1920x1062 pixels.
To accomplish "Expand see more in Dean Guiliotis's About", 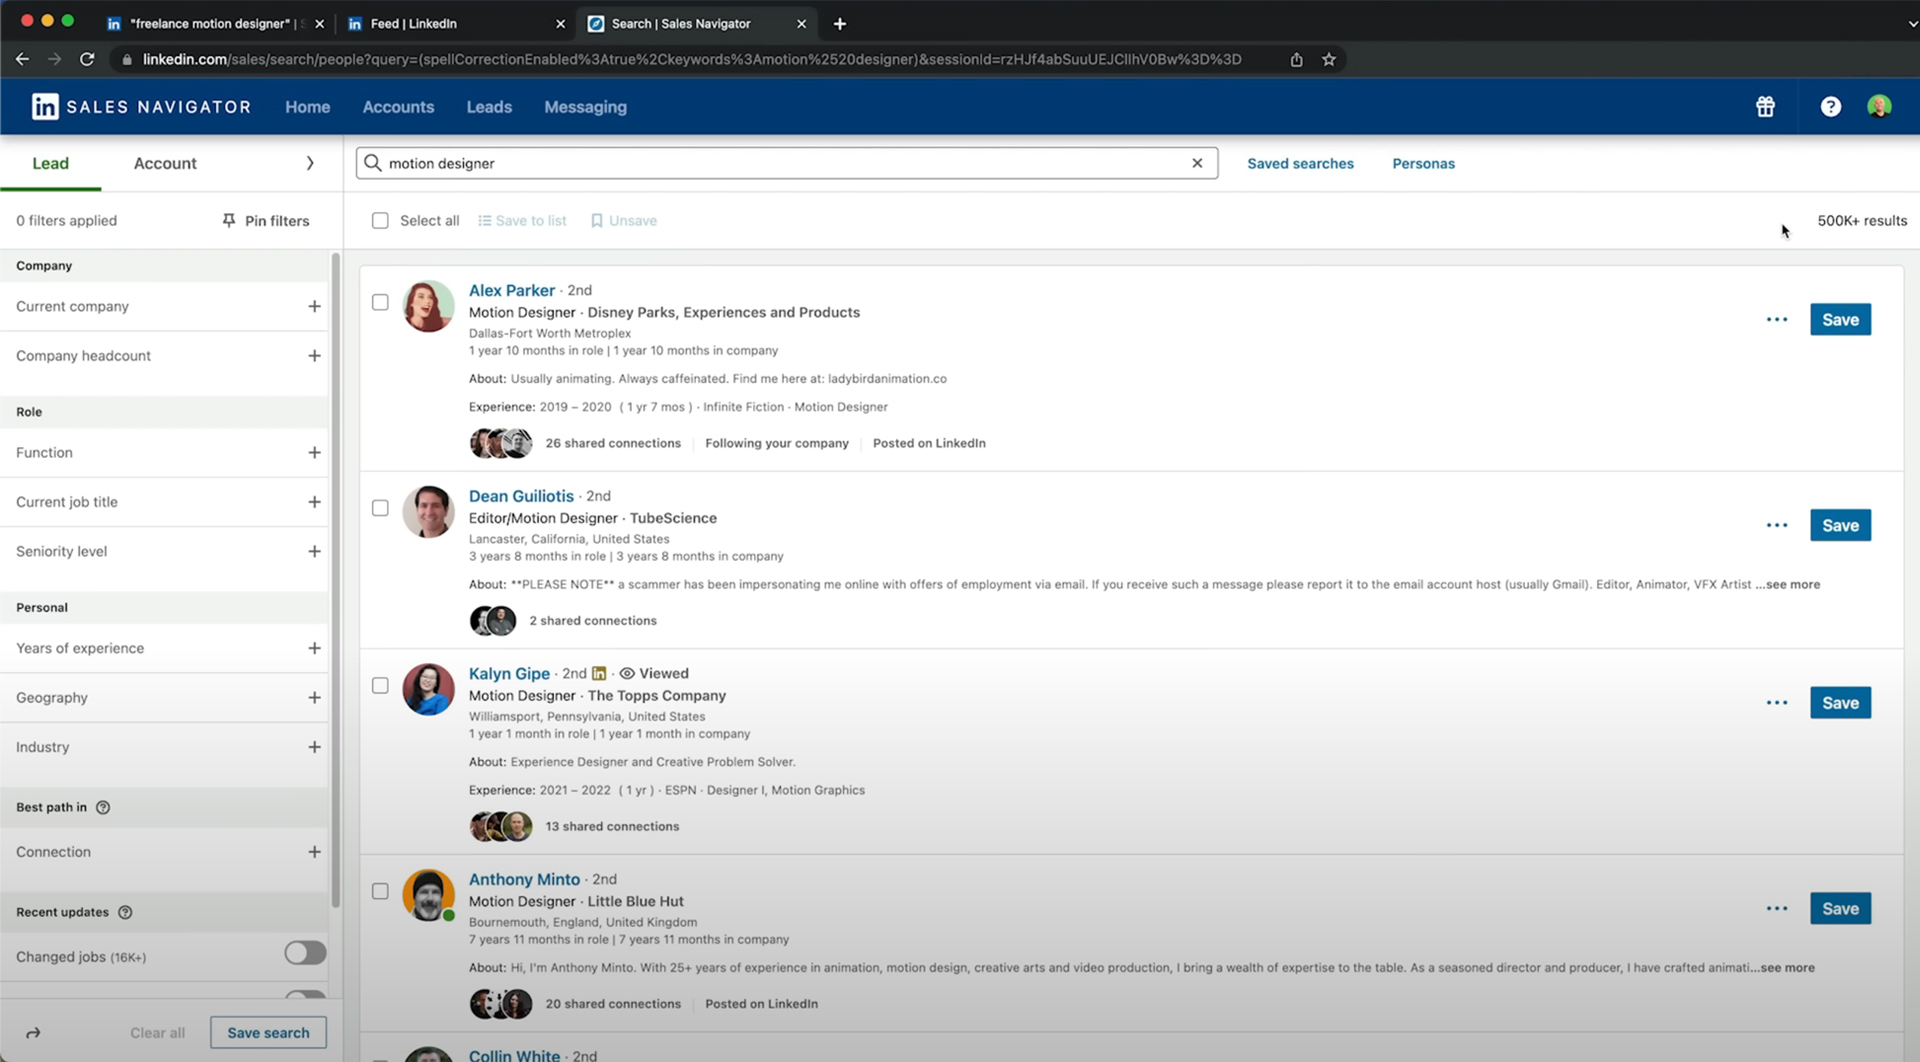I will pos(1790,585).
